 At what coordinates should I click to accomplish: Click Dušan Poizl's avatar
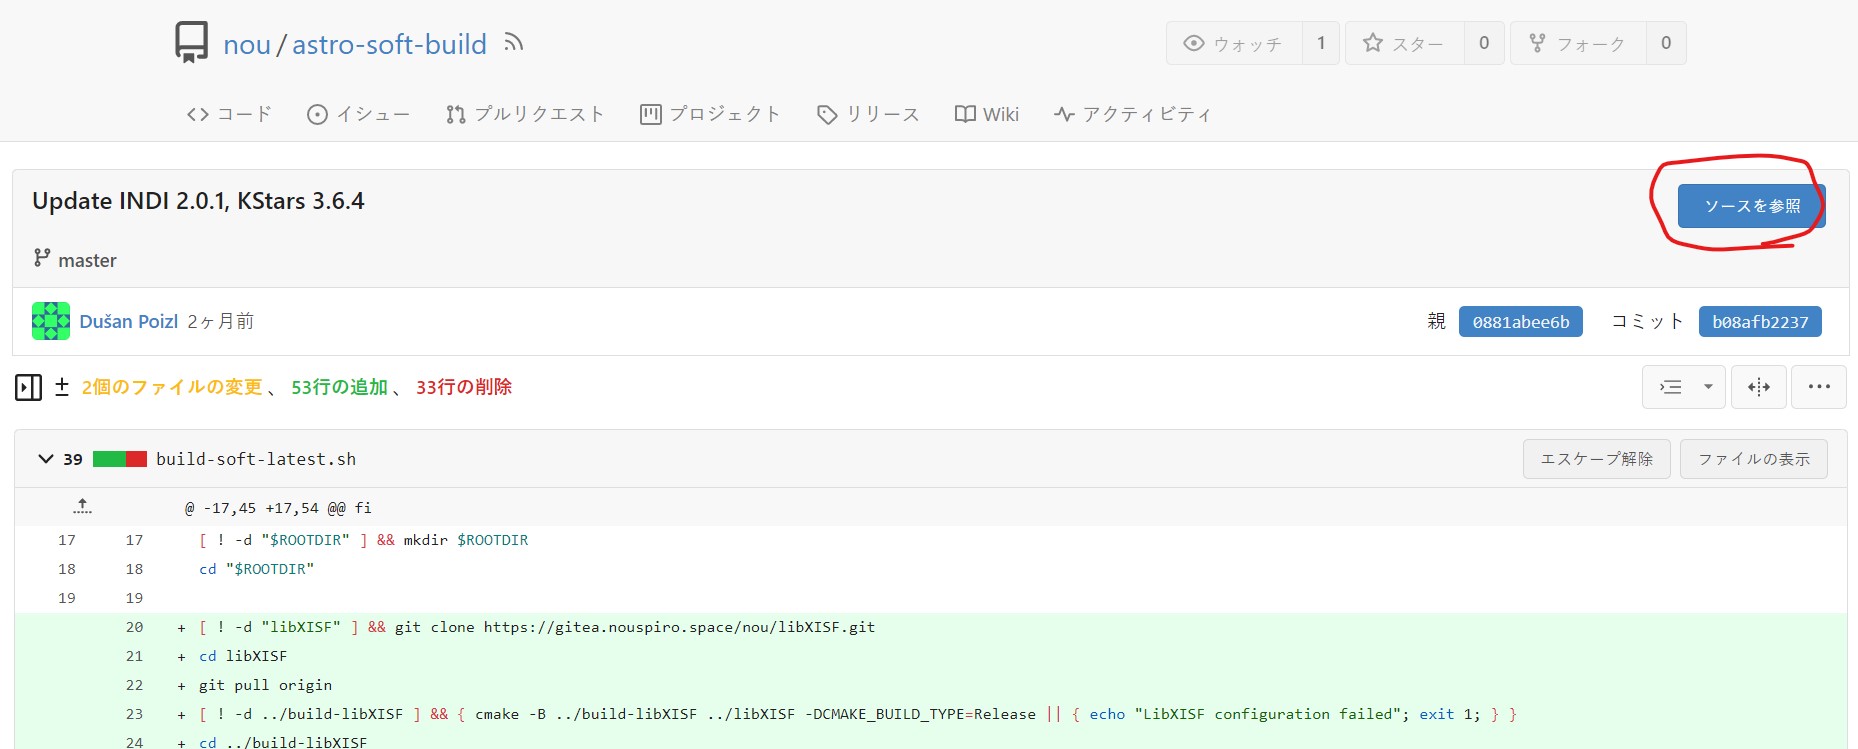coord(51,321)
